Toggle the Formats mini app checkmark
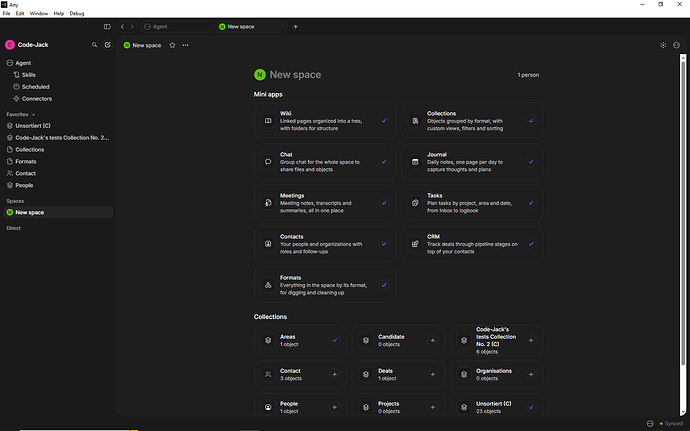Image resolution: width=690 pixels, height=431 pixels. pyautogui.click(x=384, y=285)
